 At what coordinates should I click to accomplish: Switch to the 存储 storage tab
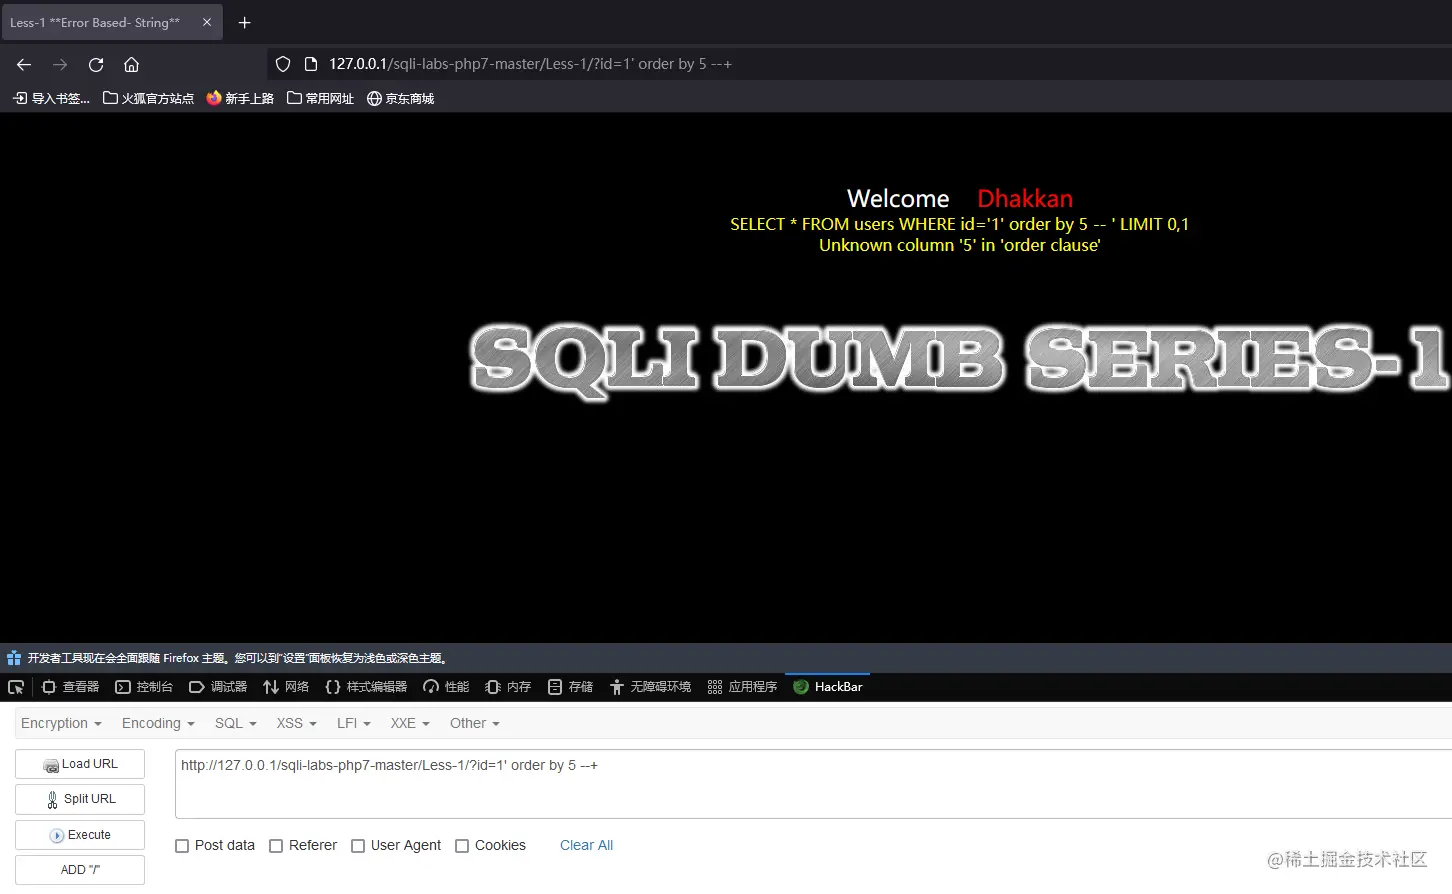click(570, 687)
